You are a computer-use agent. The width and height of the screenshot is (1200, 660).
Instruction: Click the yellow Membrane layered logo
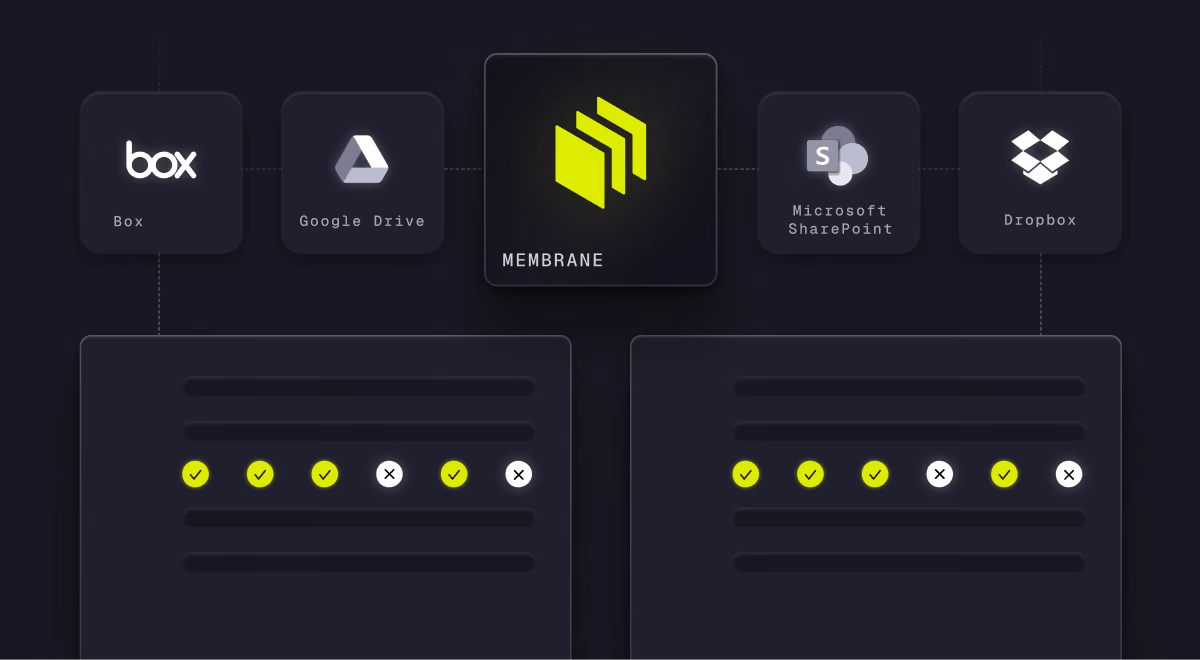[601, 153]
